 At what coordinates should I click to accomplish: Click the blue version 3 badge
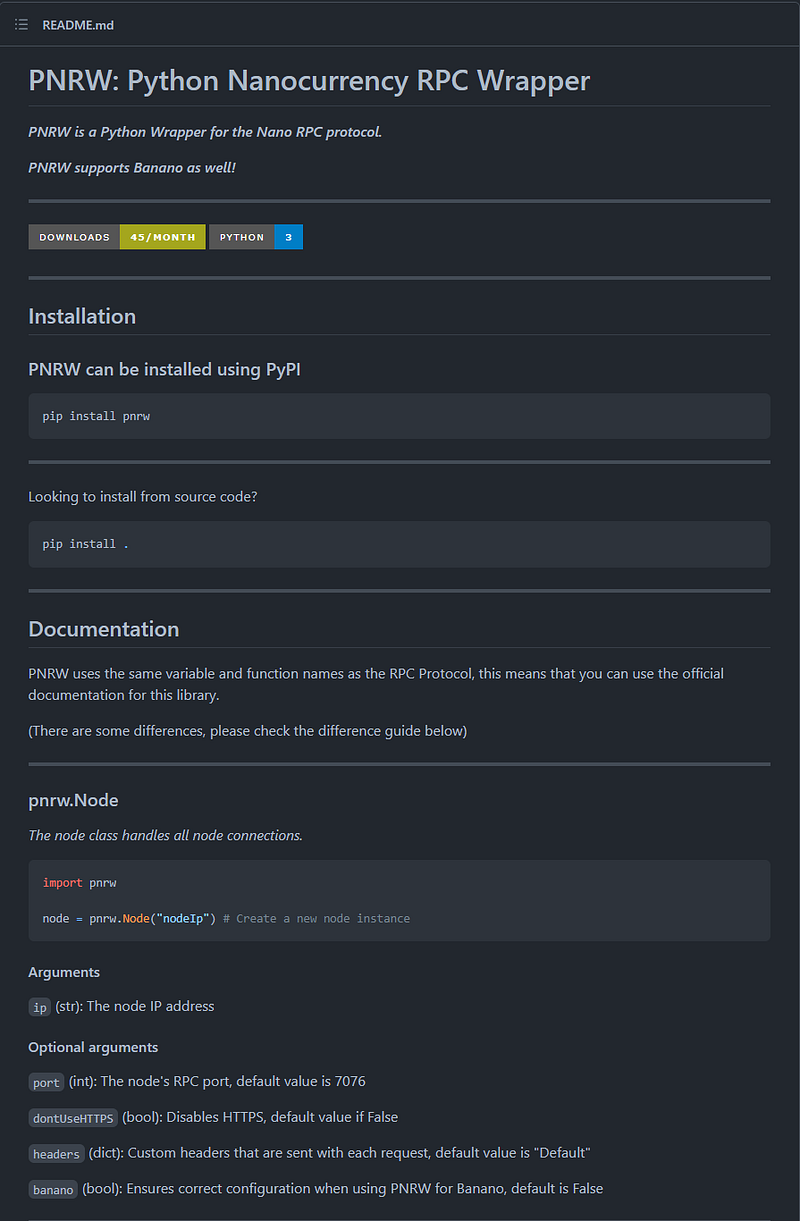pyautogui.click(x=289, y=237)
